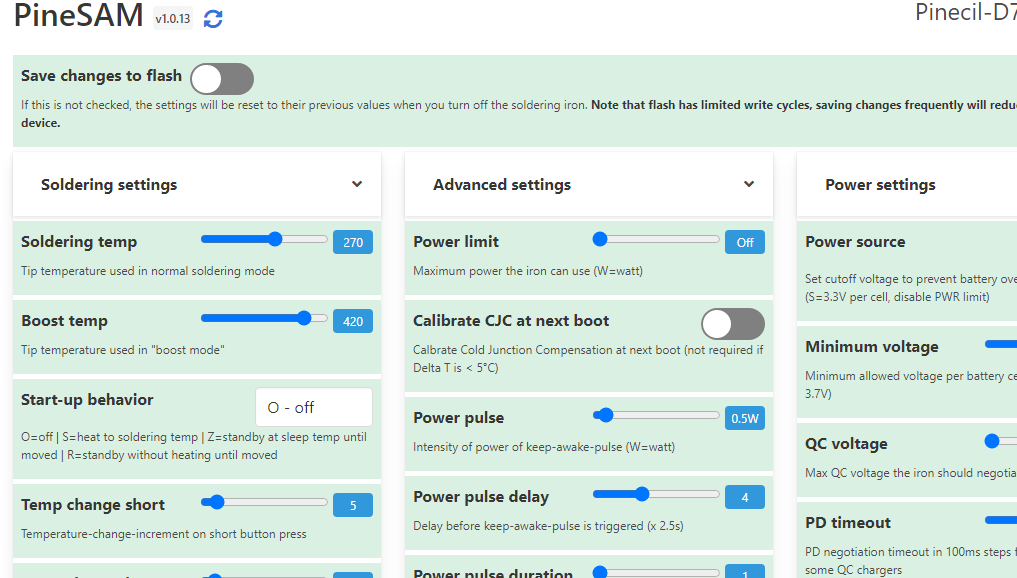Collapse the Soldering settings section
Image resolution: width=1017 pixels, height=578 pixels.
pos(356,184)
